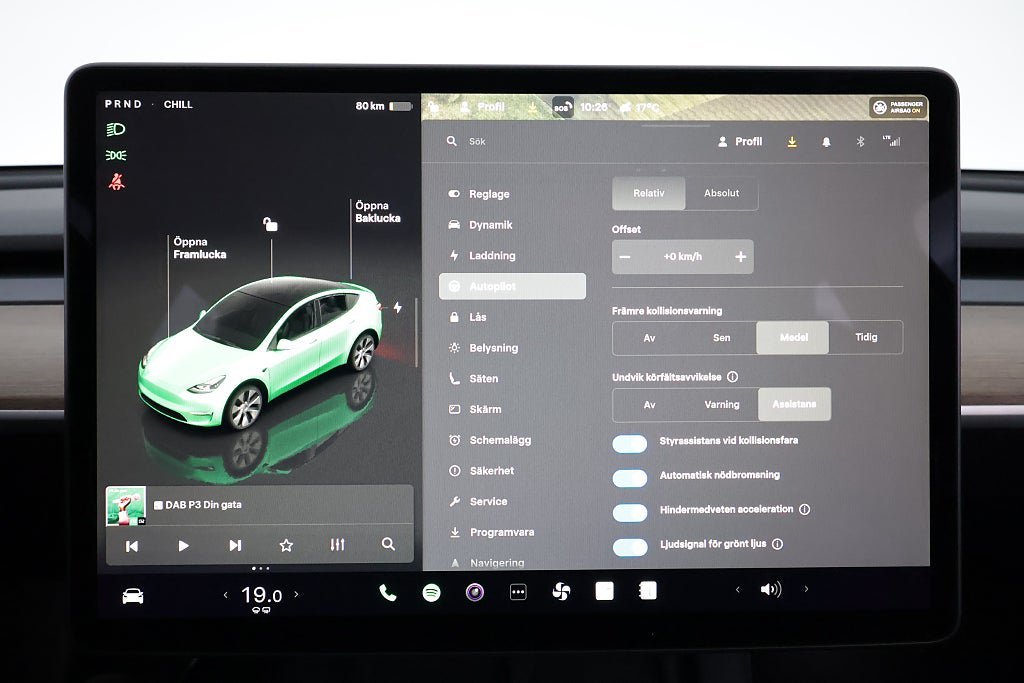Screen dimensions: 1024x683
Task: Raise the volume with right chevron
Action: pos(806,590)
